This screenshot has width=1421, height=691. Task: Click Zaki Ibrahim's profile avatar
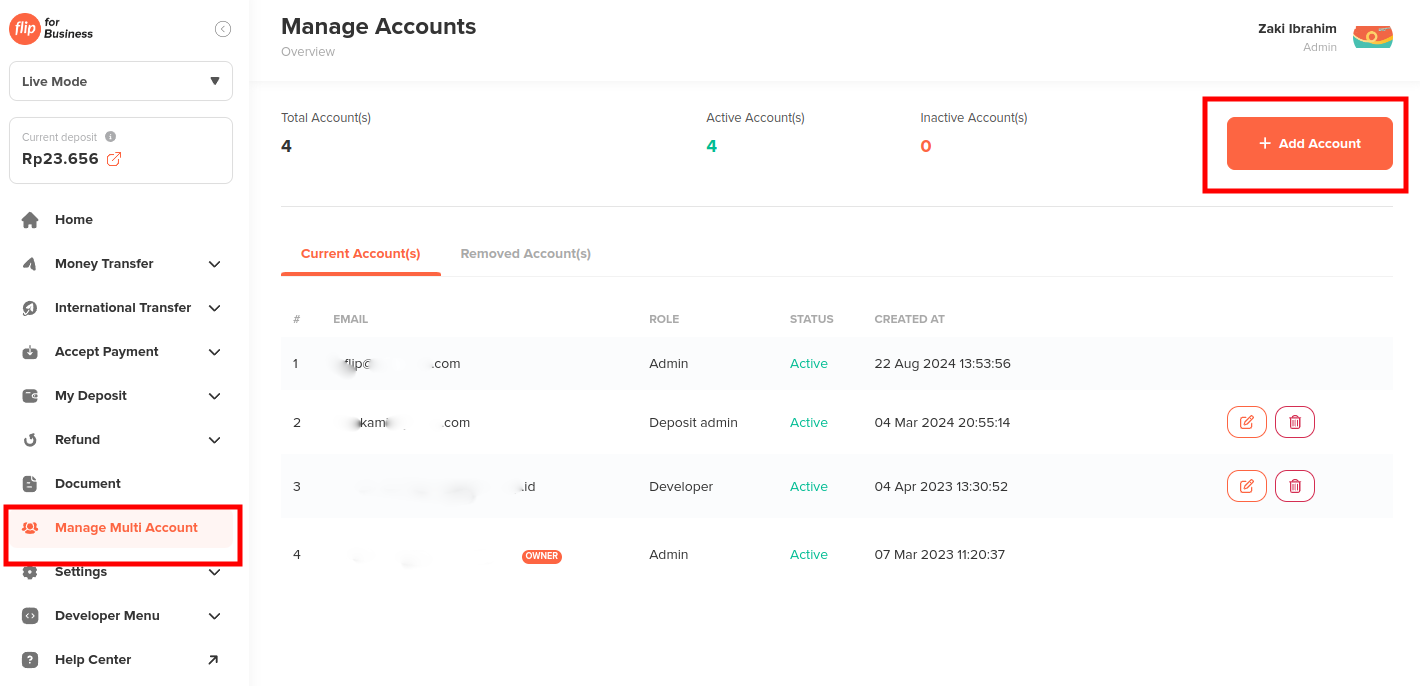coord(1372,36)
